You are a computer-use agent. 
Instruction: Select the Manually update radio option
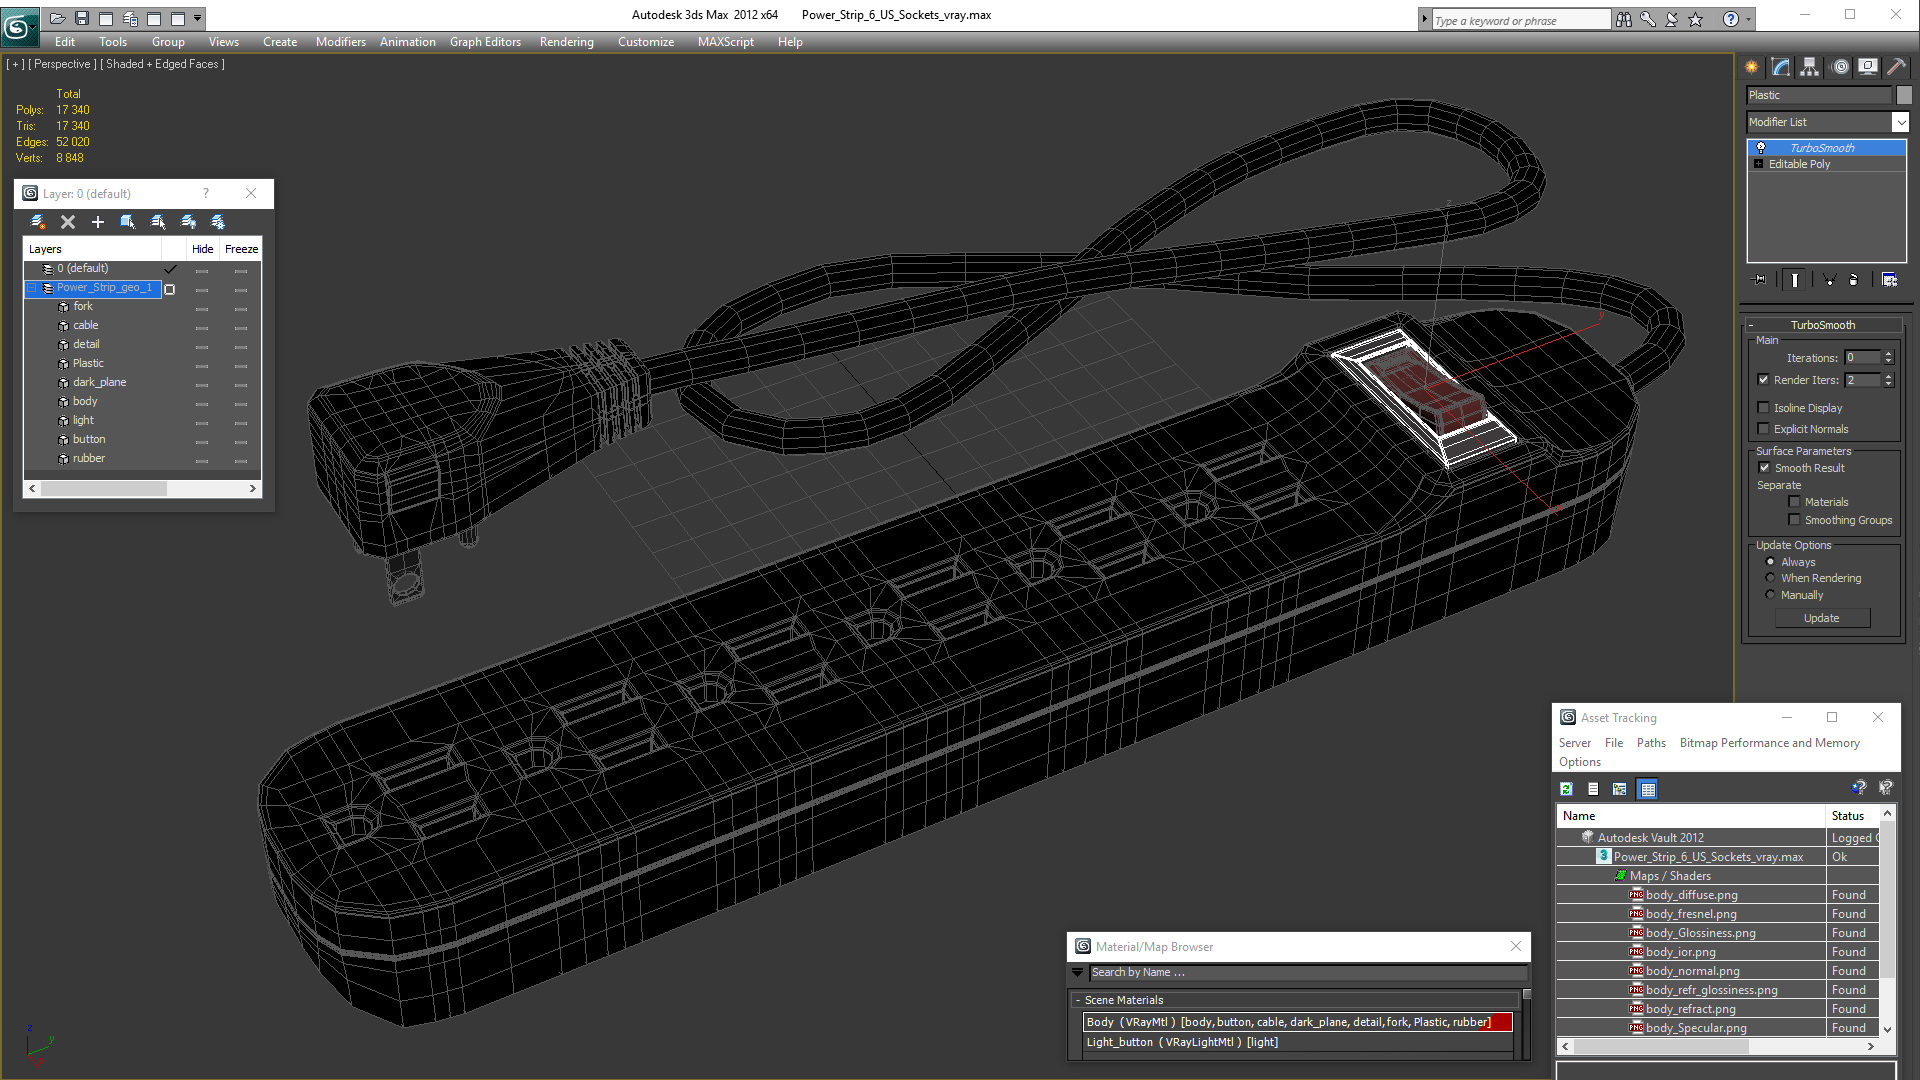1770,595
